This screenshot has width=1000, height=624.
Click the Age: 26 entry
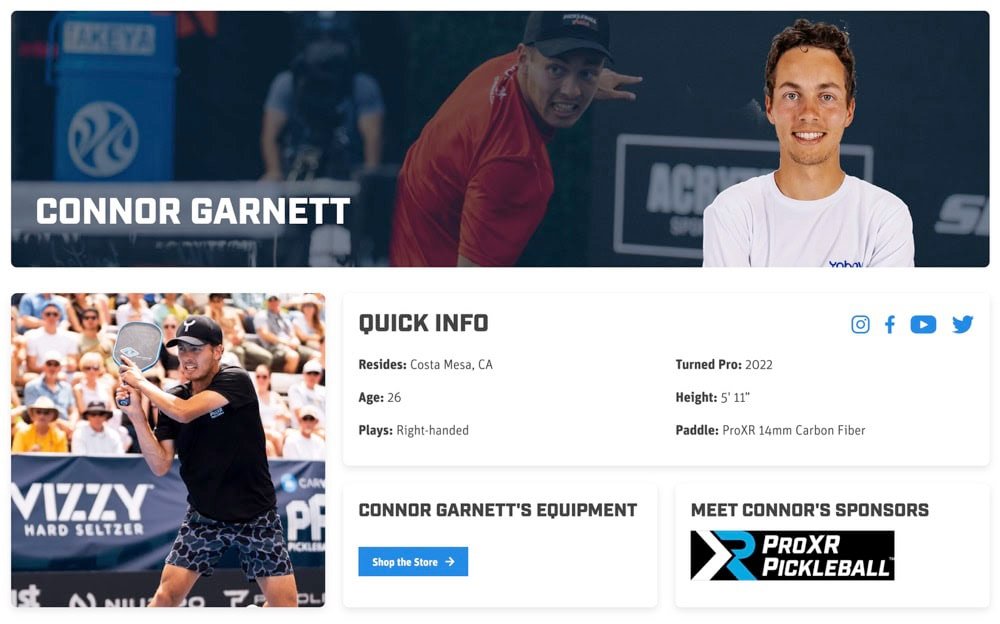click(379, 397)
